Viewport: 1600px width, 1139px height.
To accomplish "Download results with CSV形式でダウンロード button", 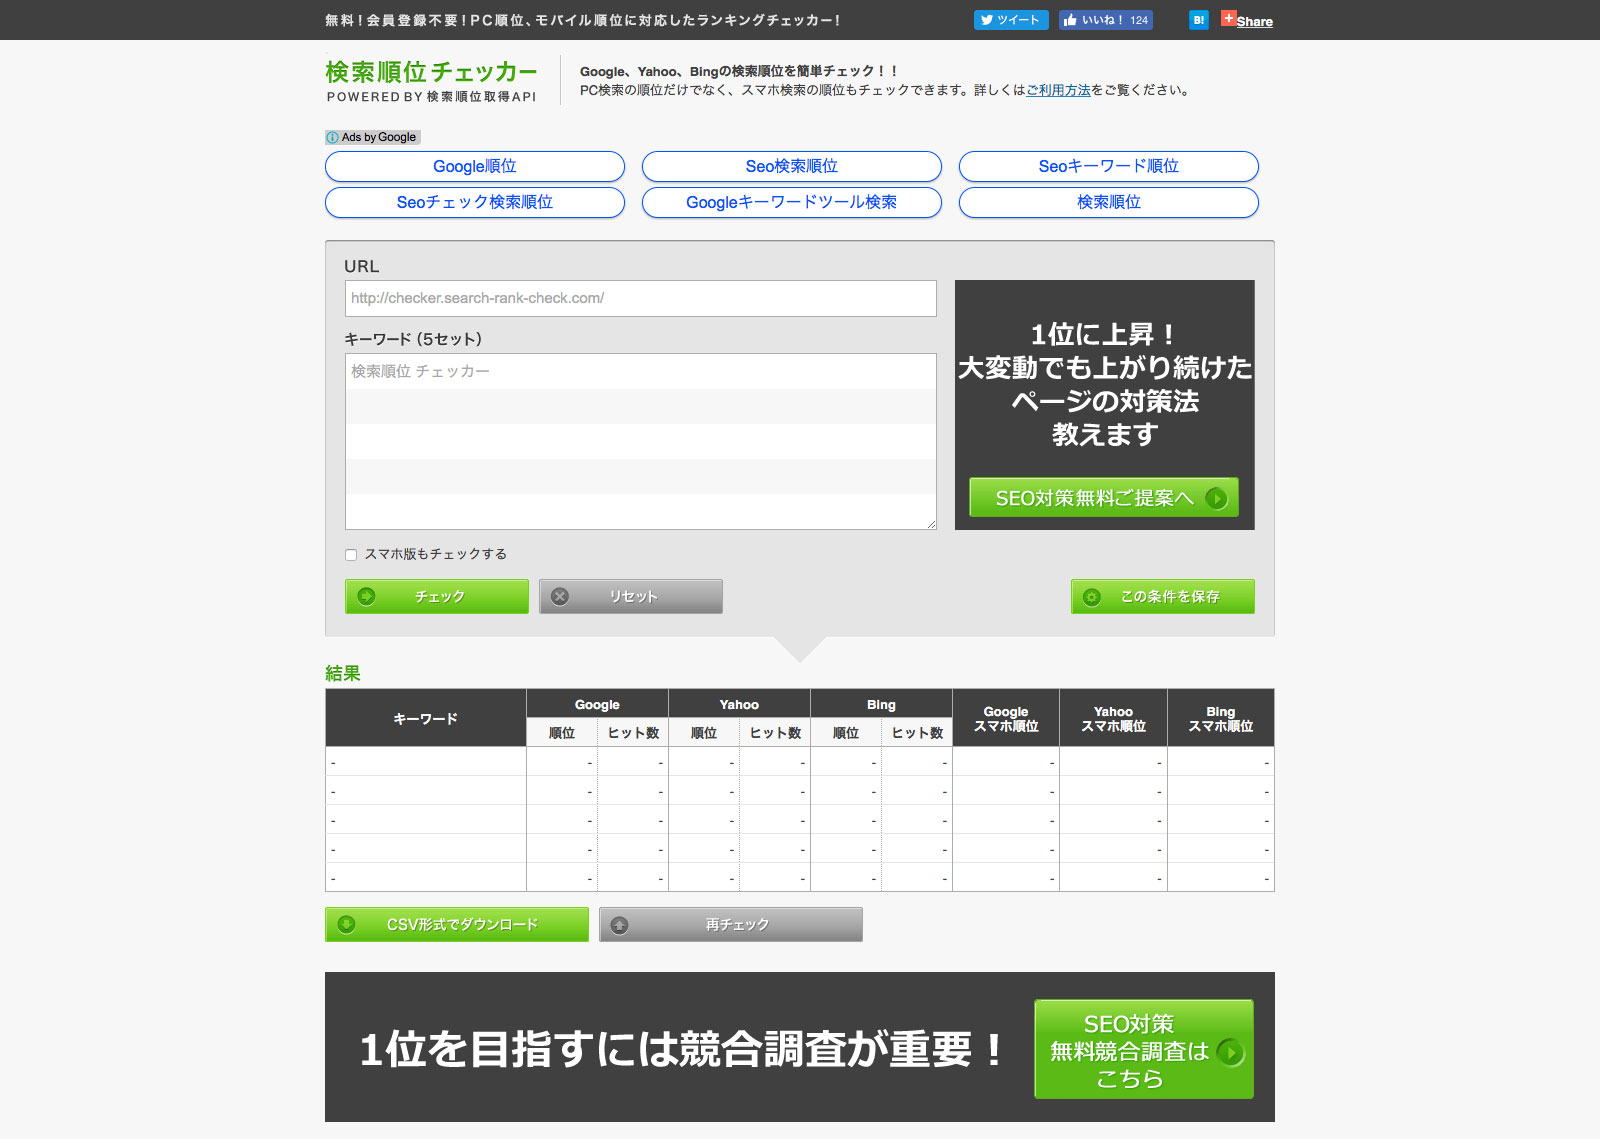I will (457, 925).
